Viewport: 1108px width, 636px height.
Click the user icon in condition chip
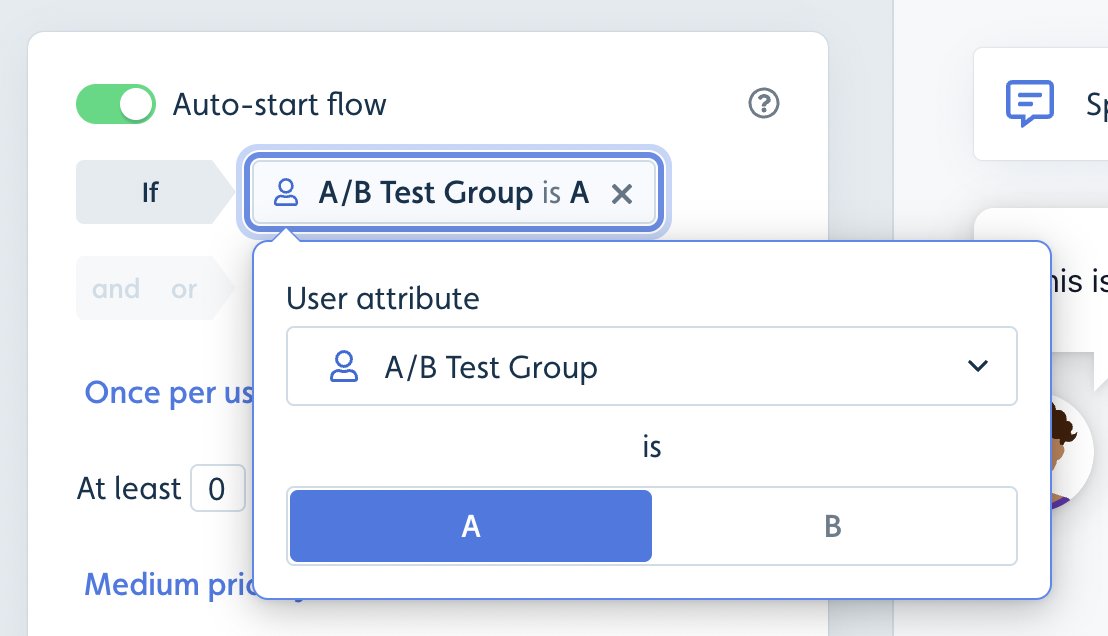click(285, 192)
